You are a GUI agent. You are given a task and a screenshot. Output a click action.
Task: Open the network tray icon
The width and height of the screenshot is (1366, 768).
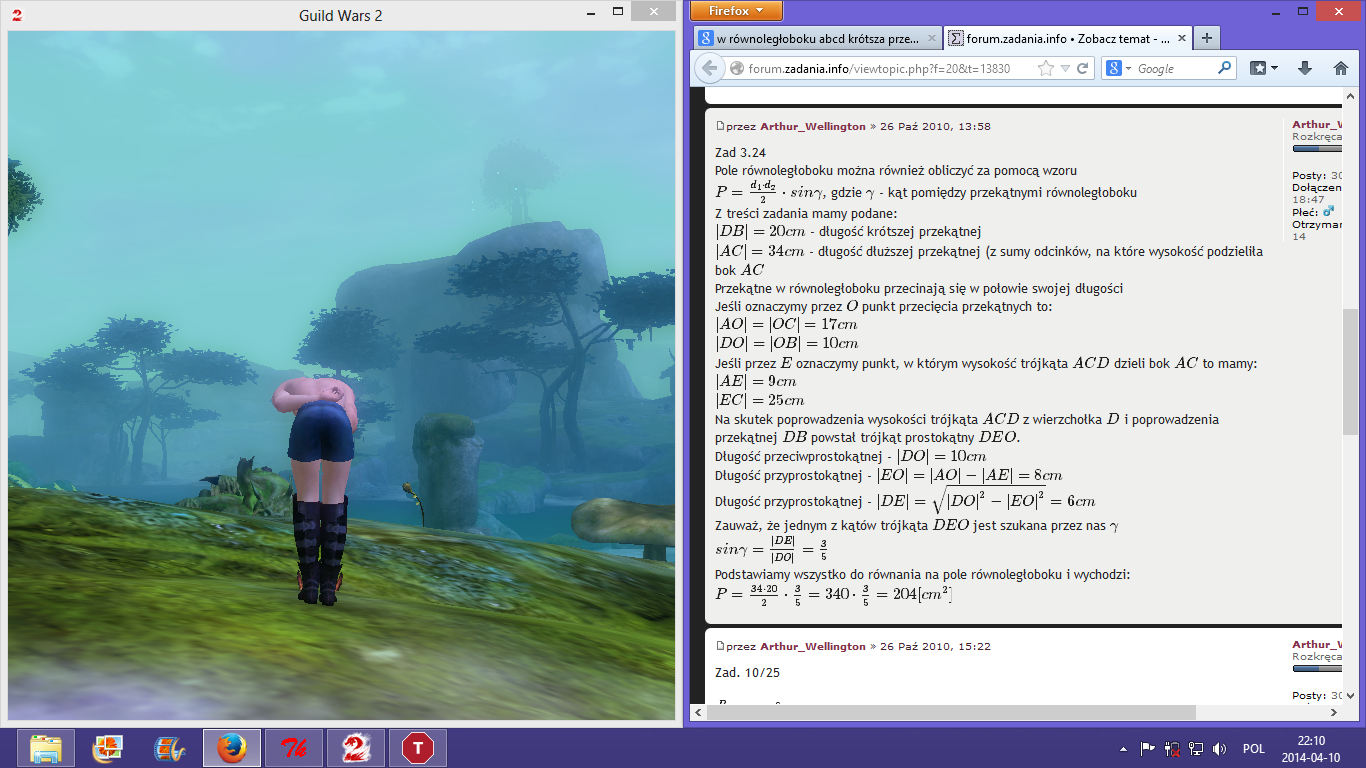1196,748
